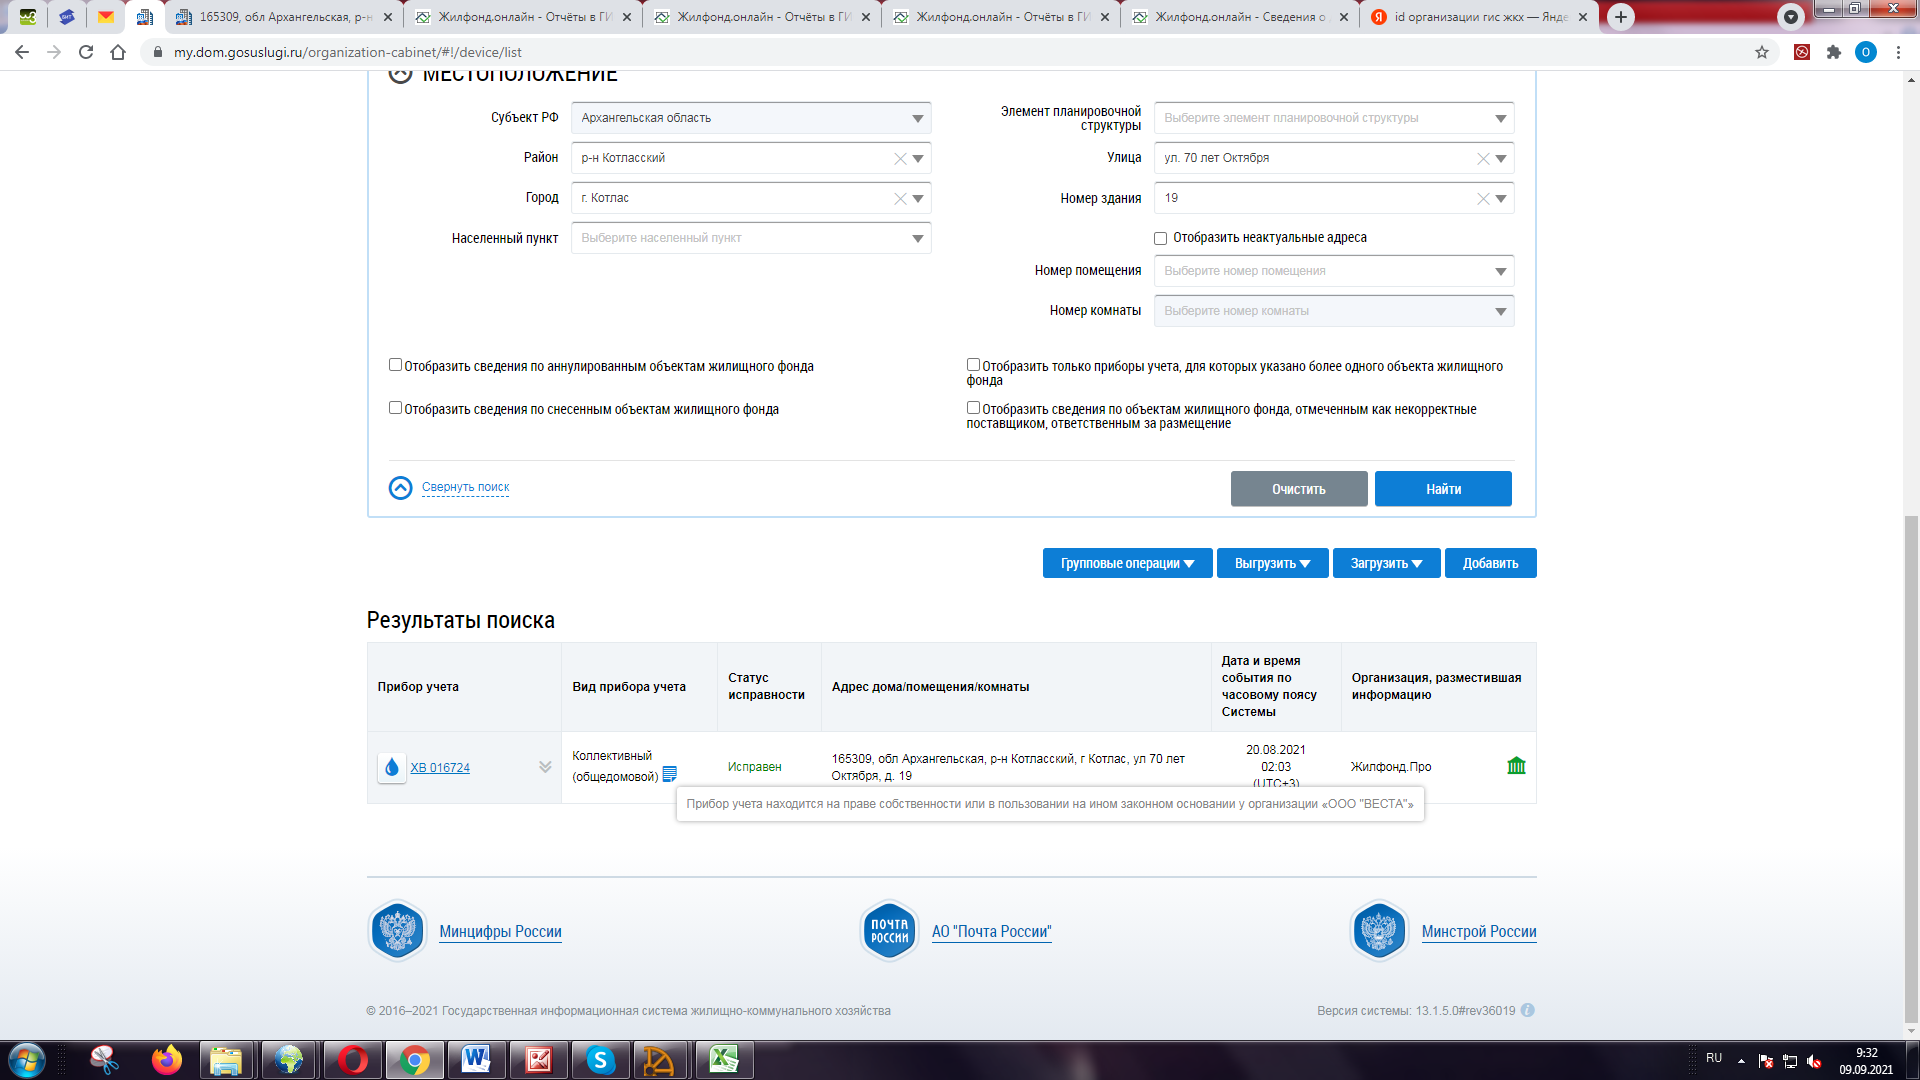Open the ХВ 016724 meter link
Screen dimensions: 1920x1080
(440, 768)
